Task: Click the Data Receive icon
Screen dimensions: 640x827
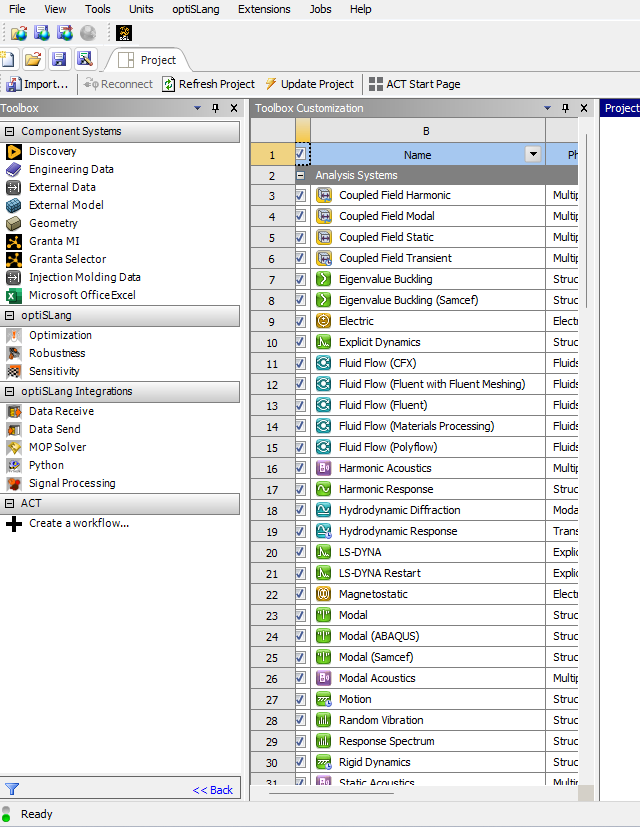Action: (x=14, y=411)
